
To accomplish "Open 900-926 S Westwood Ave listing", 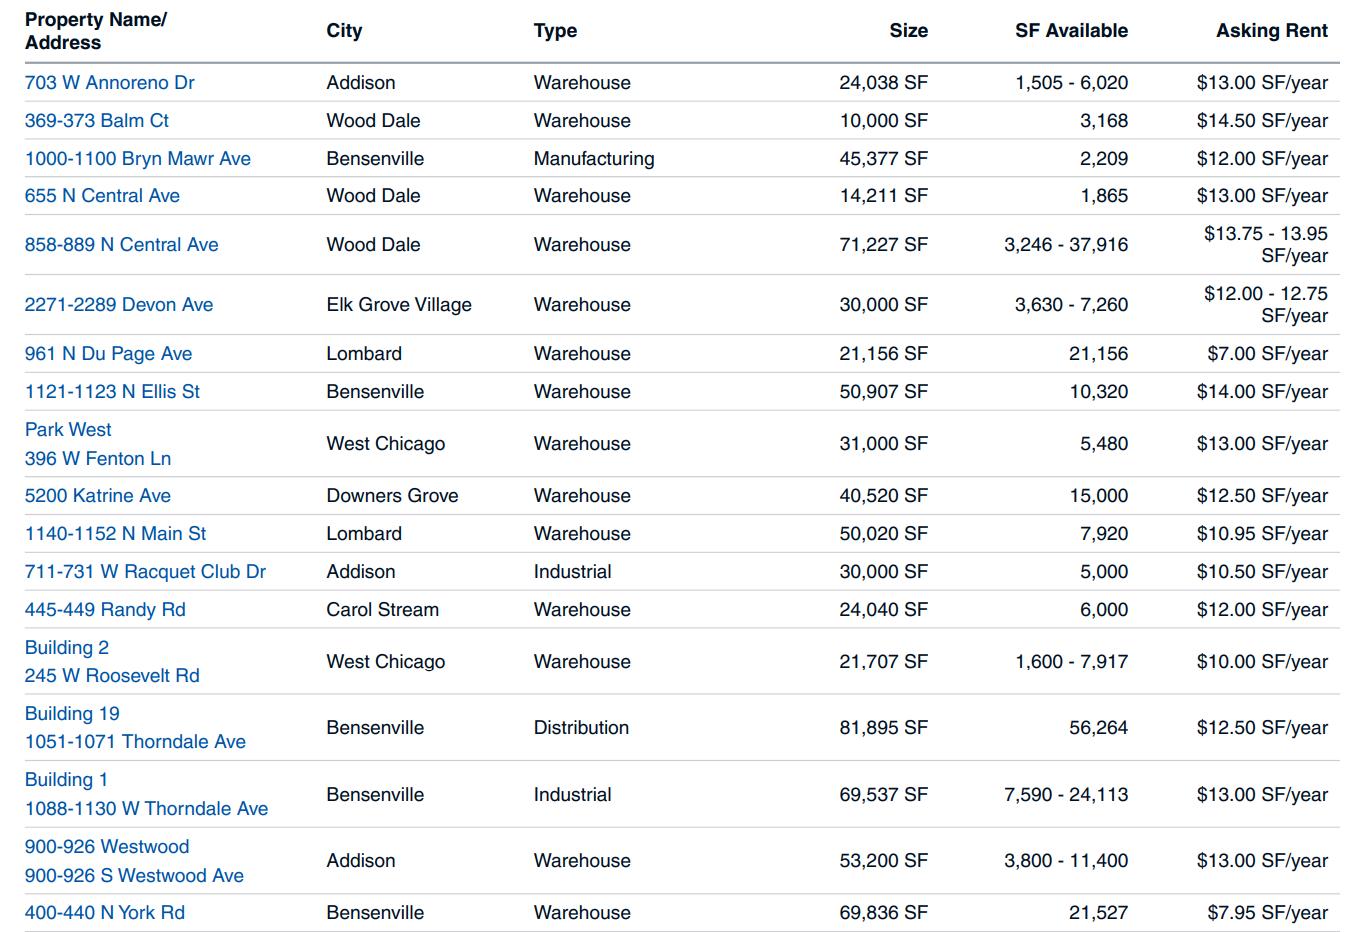I will [134, 876].
